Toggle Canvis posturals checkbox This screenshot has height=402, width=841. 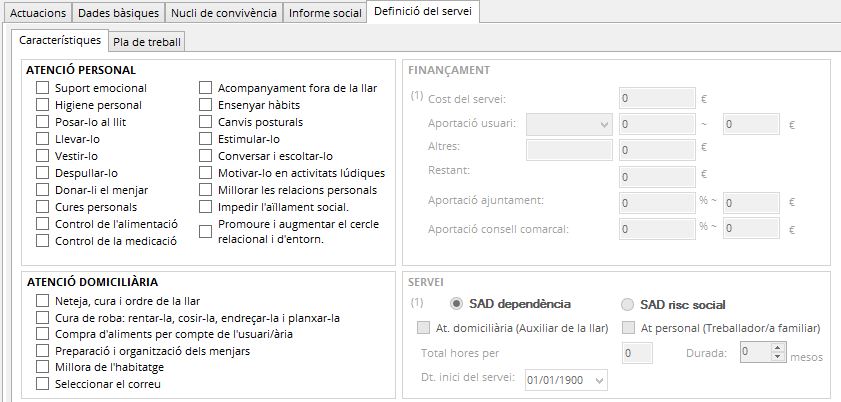pos(205,122)
